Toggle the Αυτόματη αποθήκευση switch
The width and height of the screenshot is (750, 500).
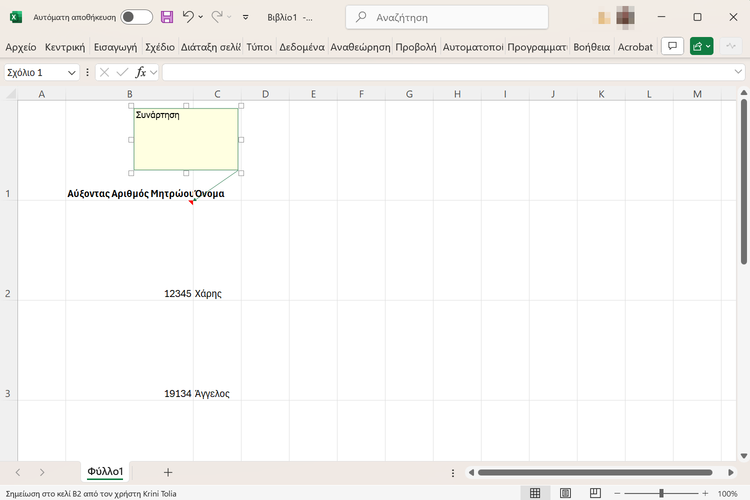coord(137,17)
